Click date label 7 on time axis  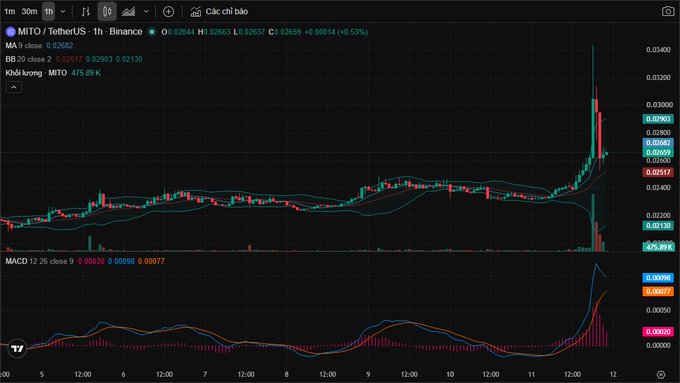pyautogui.click(x=205, y=374)
